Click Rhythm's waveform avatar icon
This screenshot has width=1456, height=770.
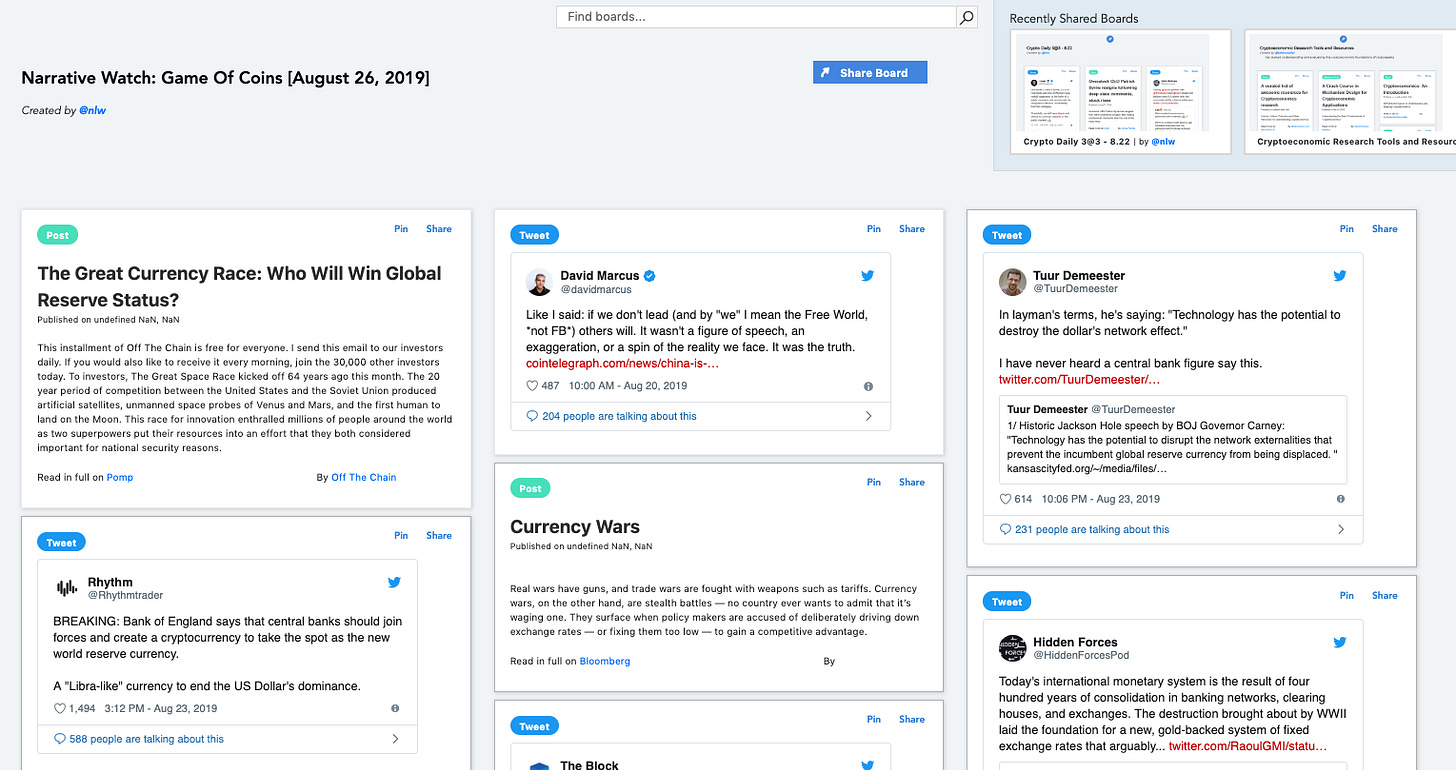coord(67,588)
